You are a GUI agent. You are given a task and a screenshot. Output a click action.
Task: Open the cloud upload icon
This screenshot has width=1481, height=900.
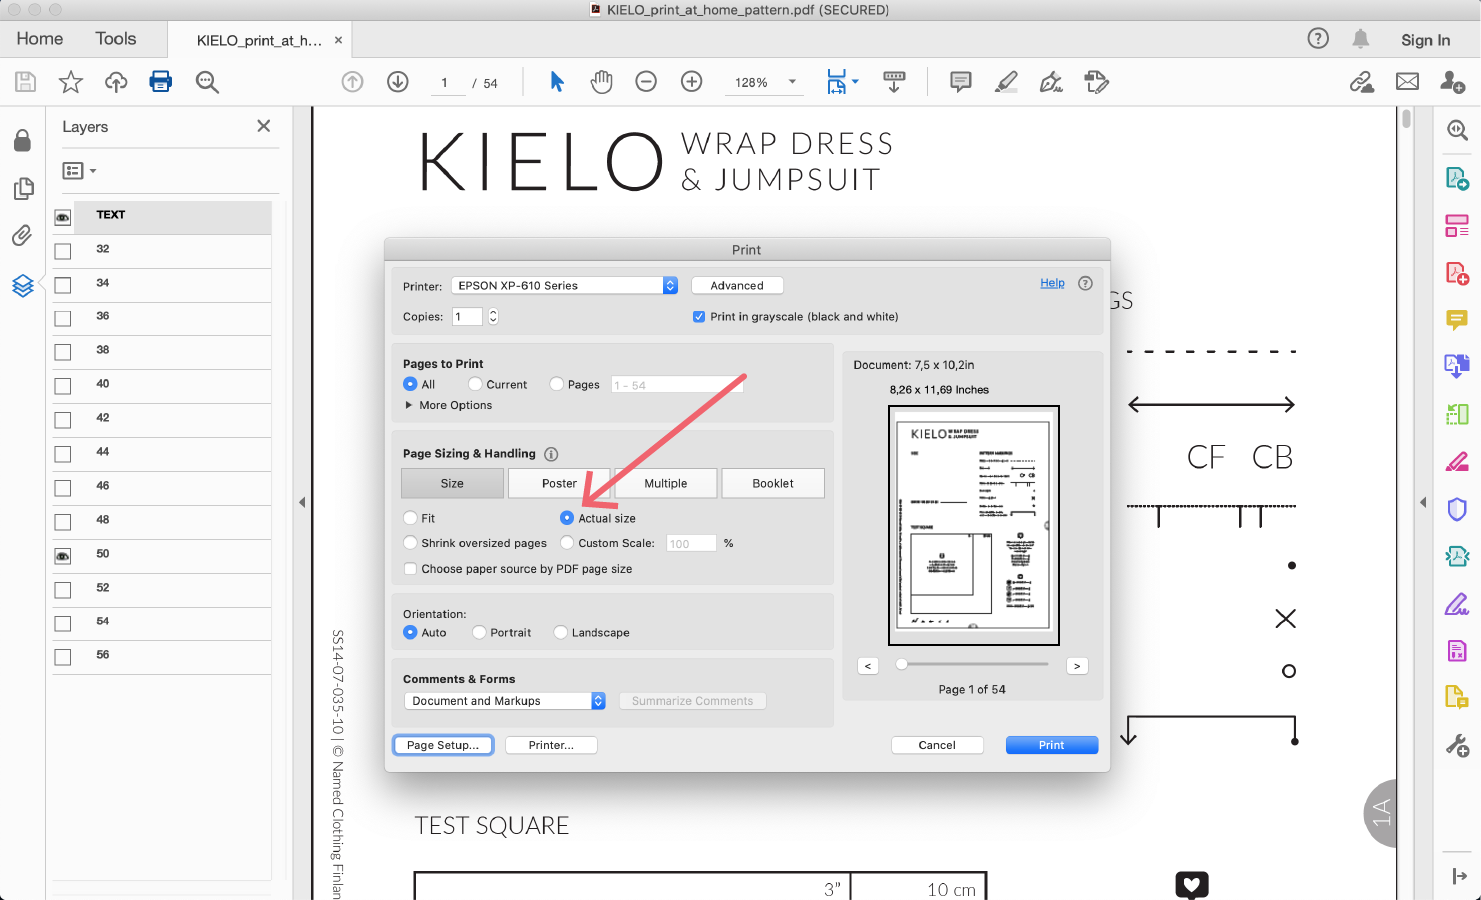pyautogui.click(x=116, y=82)
